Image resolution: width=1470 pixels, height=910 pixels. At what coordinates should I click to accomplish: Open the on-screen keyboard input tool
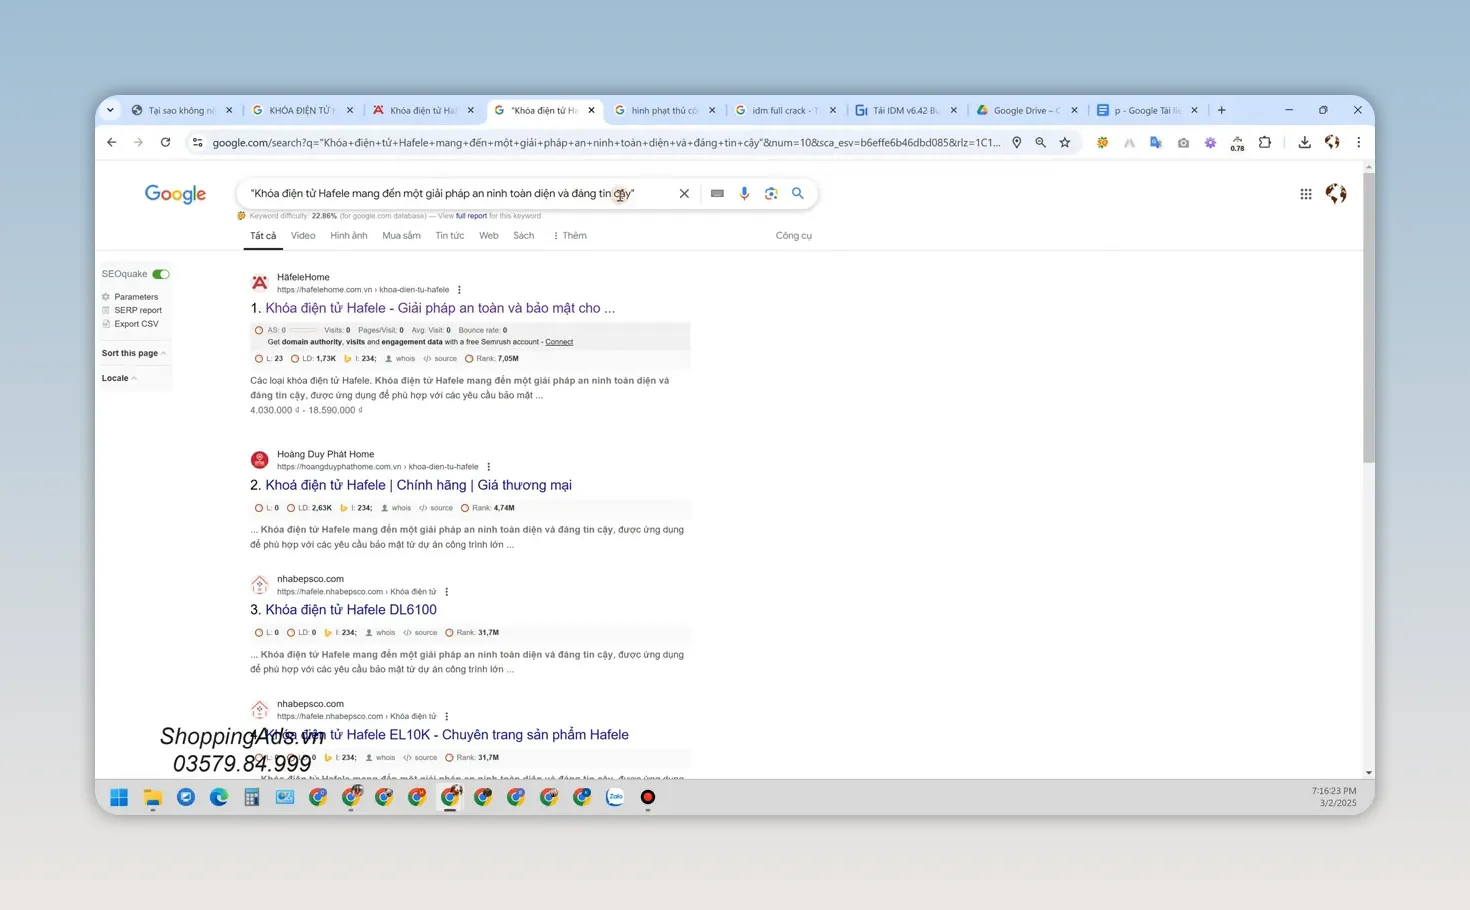coord(717,194)
